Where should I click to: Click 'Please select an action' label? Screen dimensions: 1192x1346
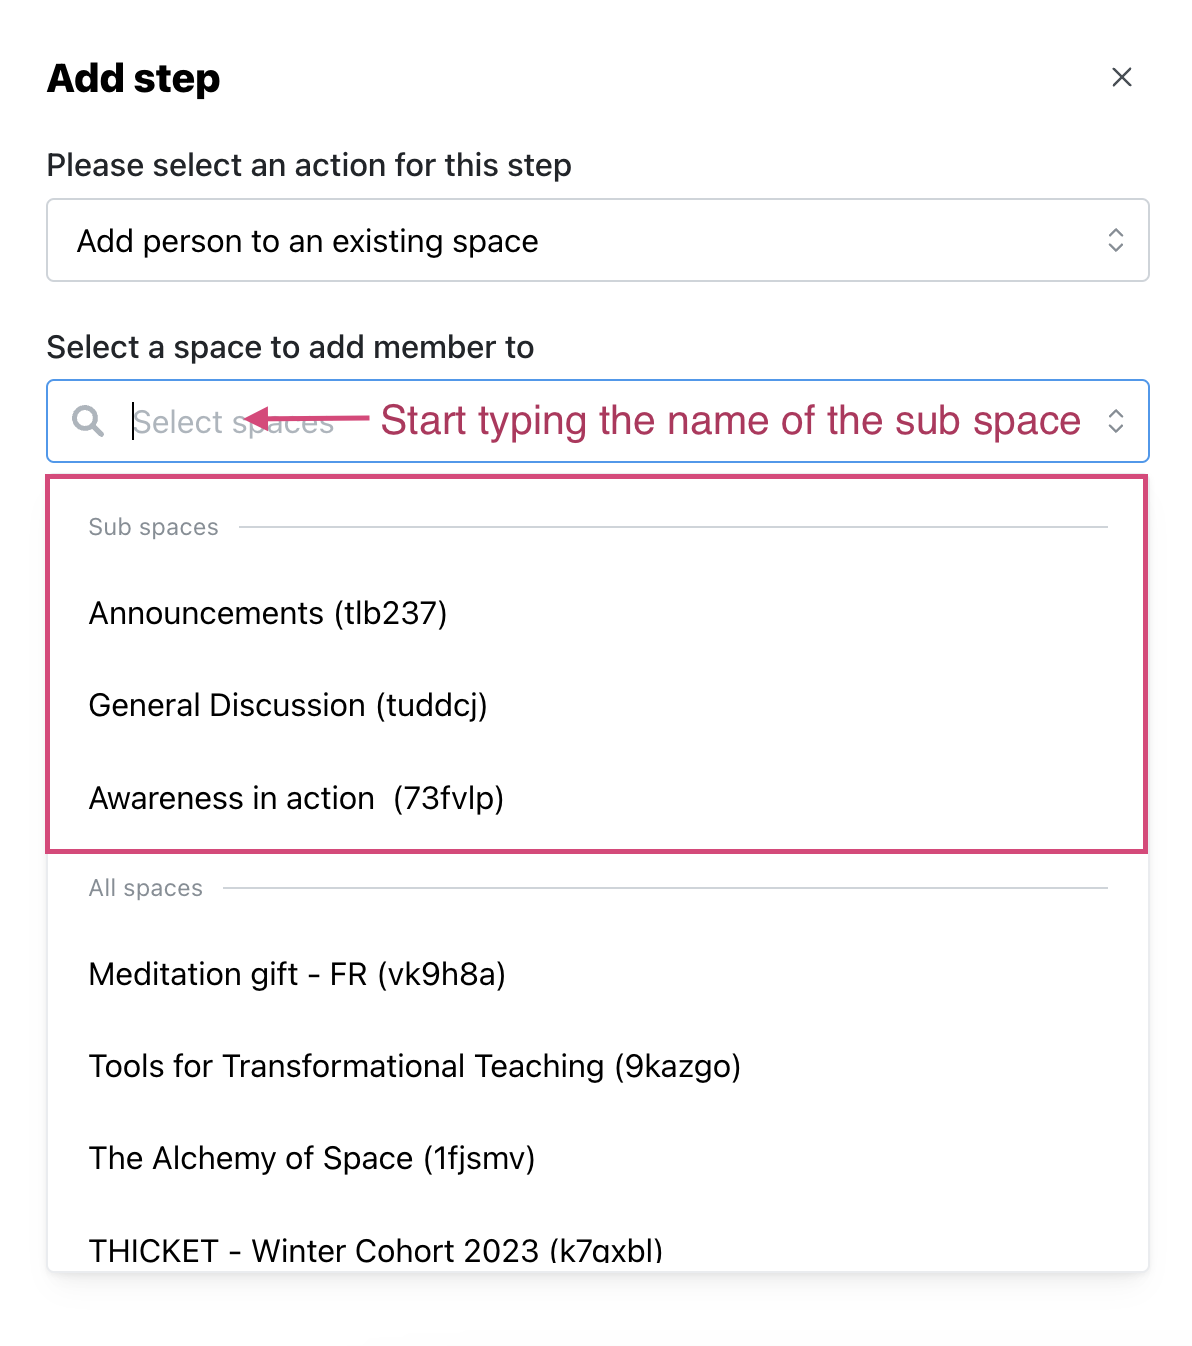click(x=309, y=165)
